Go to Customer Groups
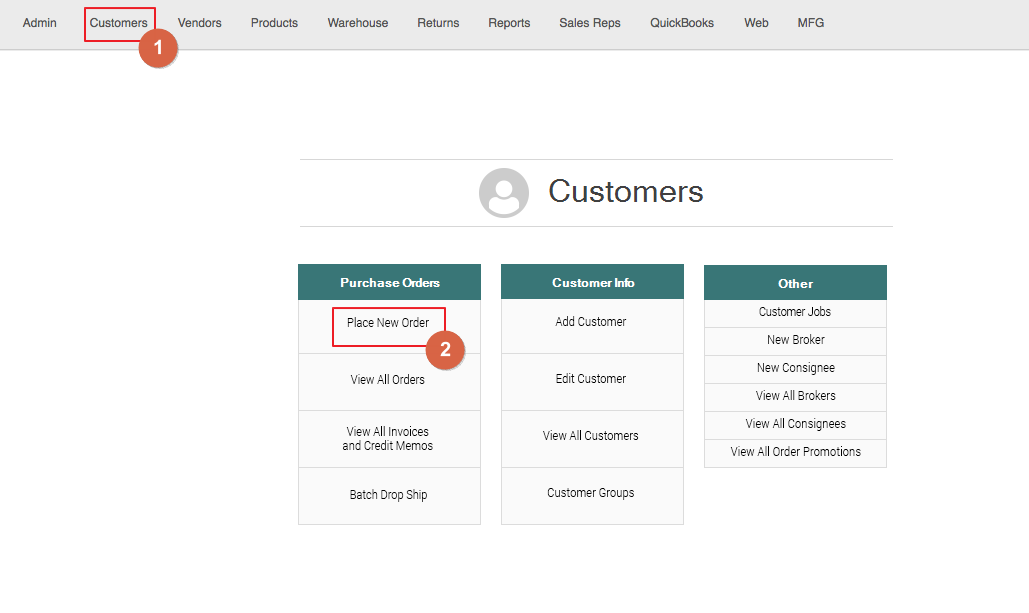The height and width of the screenshot is (613, 1029). click(591, 493)
